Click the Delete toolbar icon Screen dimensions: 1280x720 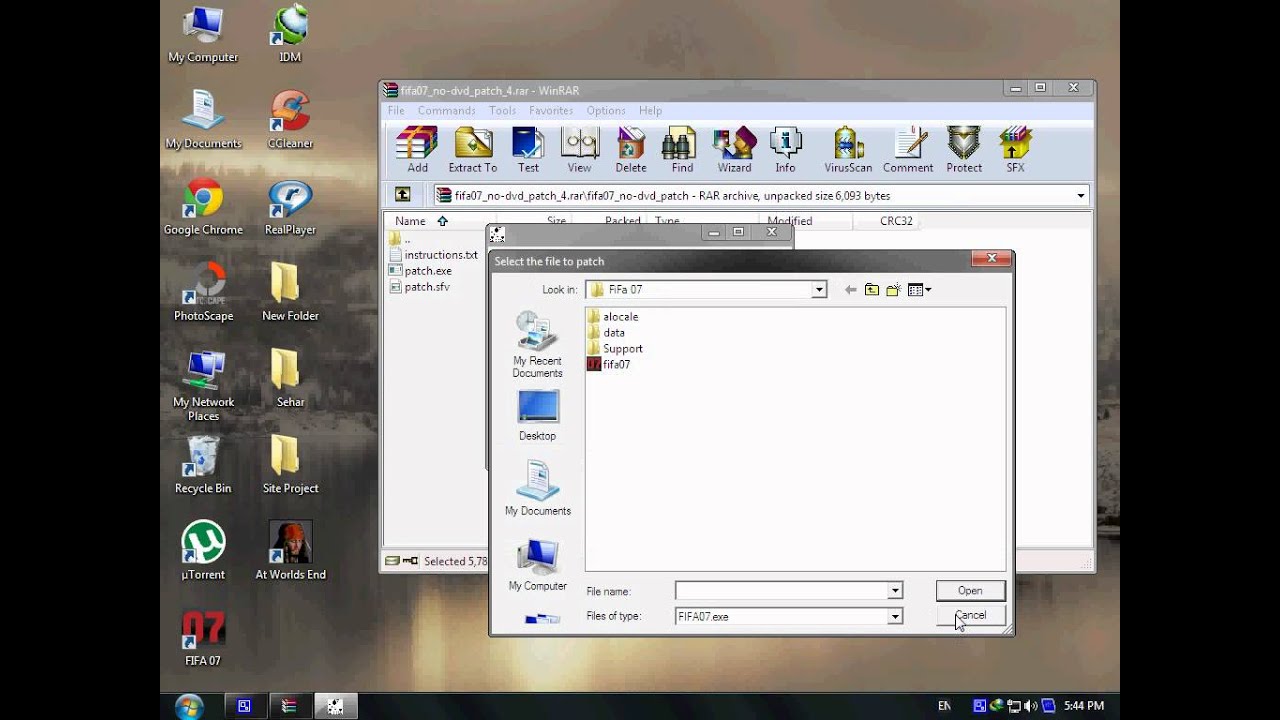(631, 150)
